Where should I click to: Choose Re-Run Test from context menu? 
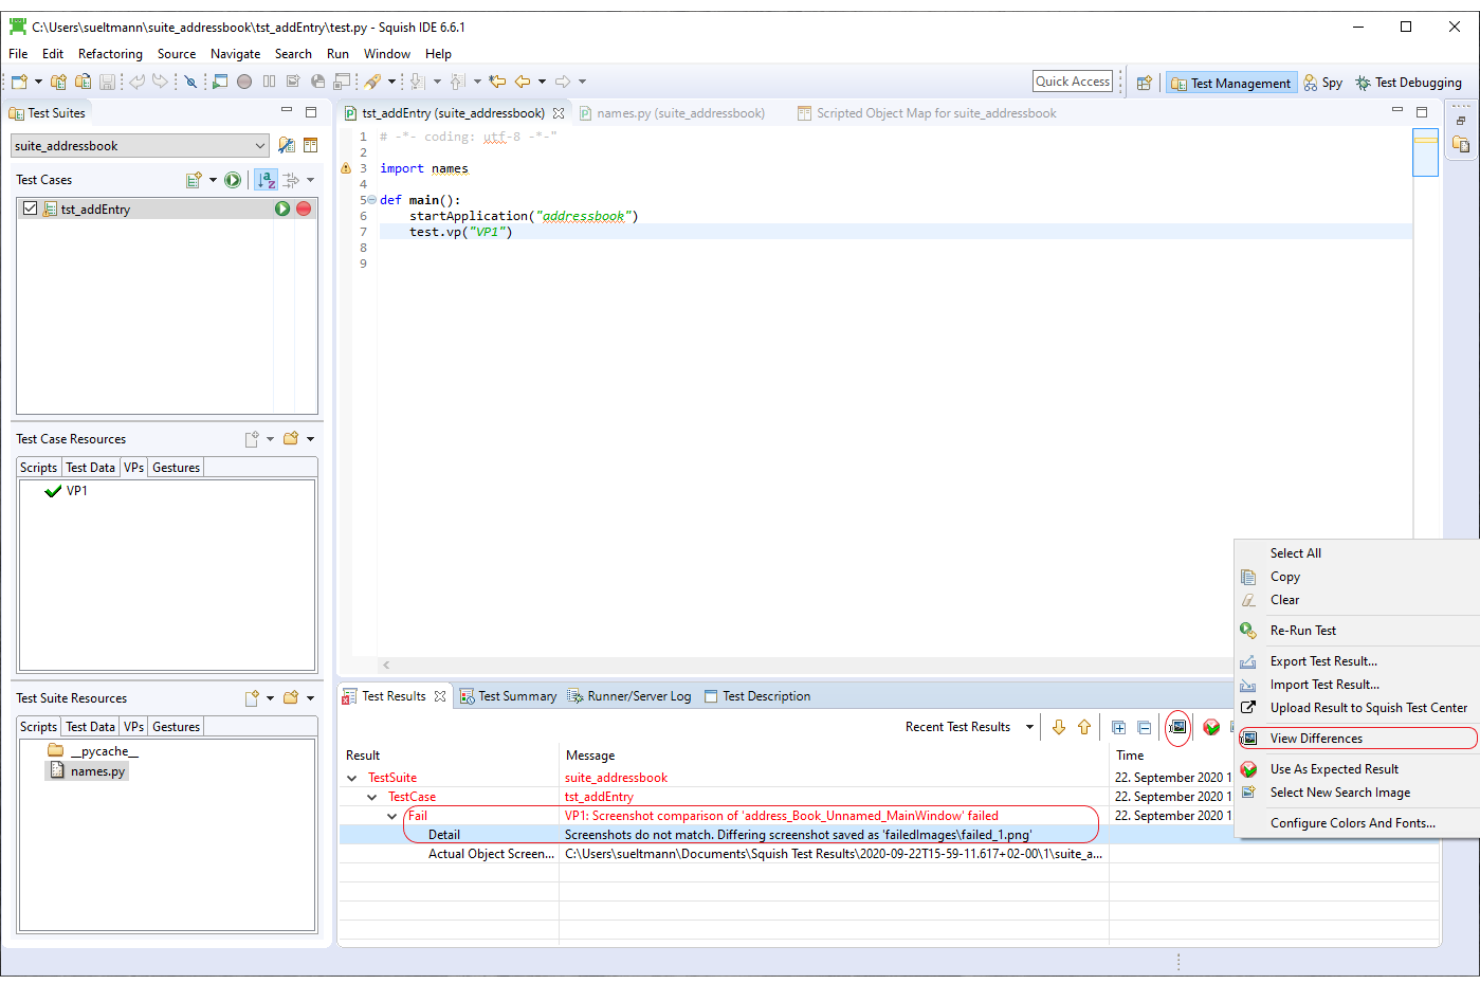tap(1358, 631)
